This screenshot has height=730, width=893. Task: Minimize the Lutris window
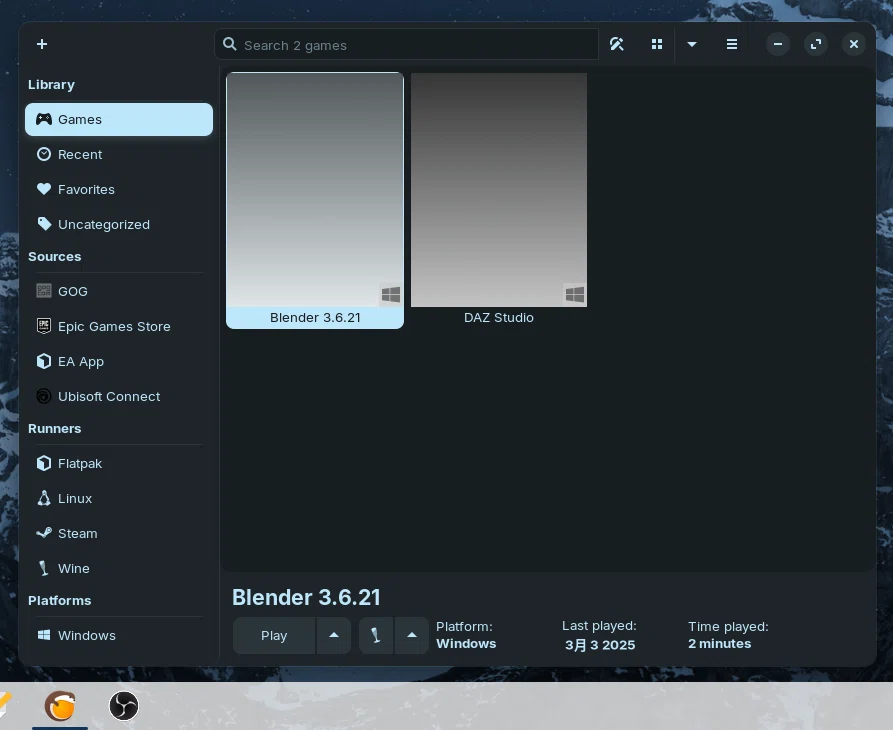pos(777,44)
